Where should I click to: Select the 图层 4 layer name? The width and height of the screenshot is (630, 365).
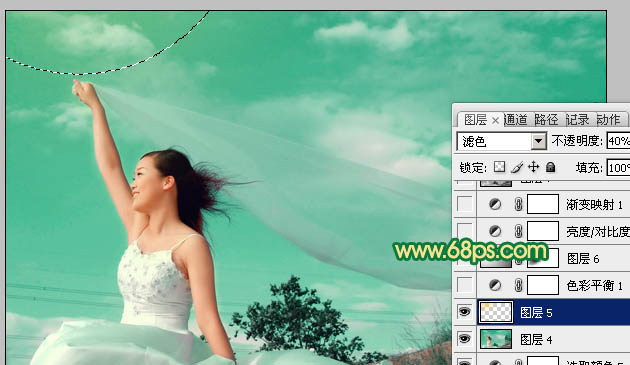click(x=536, y=340)
